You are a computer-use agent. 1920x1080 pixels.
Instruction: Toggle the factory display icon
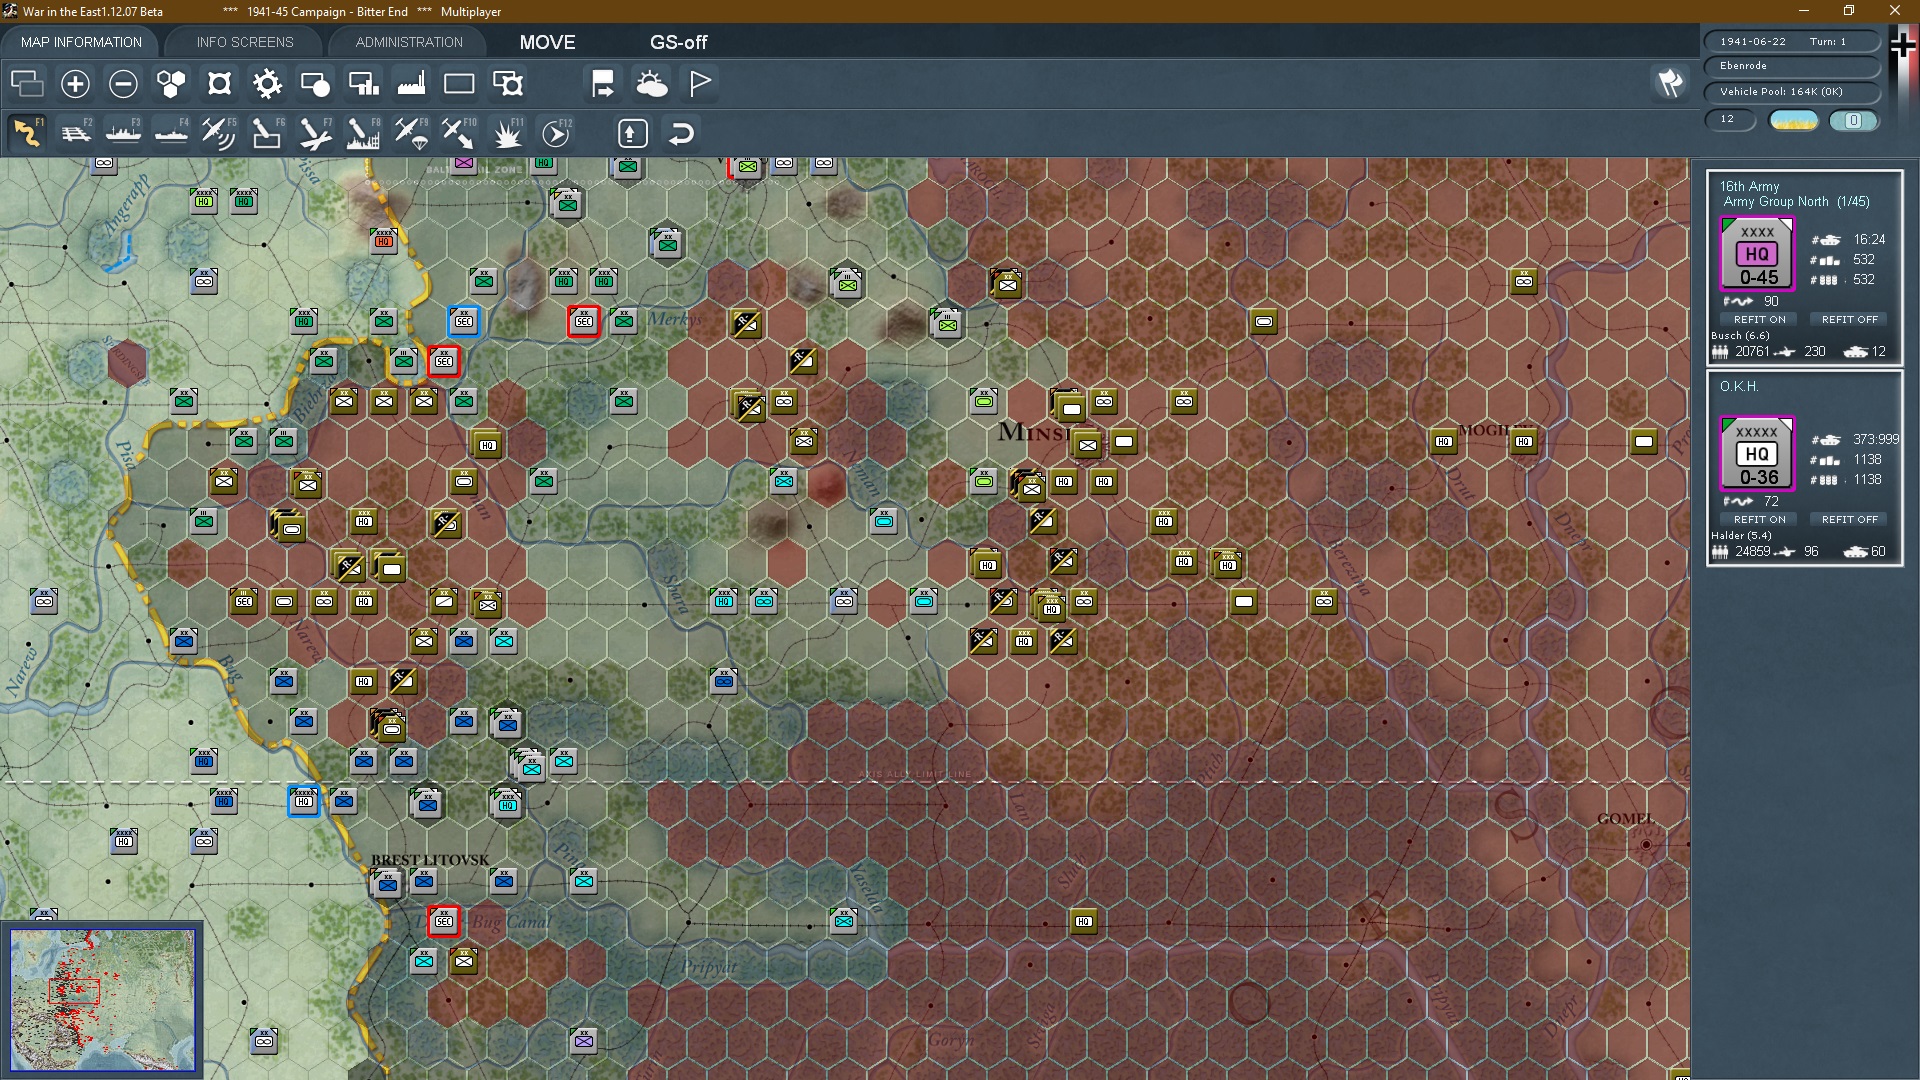pyautogui.click(x=411, y=83)
